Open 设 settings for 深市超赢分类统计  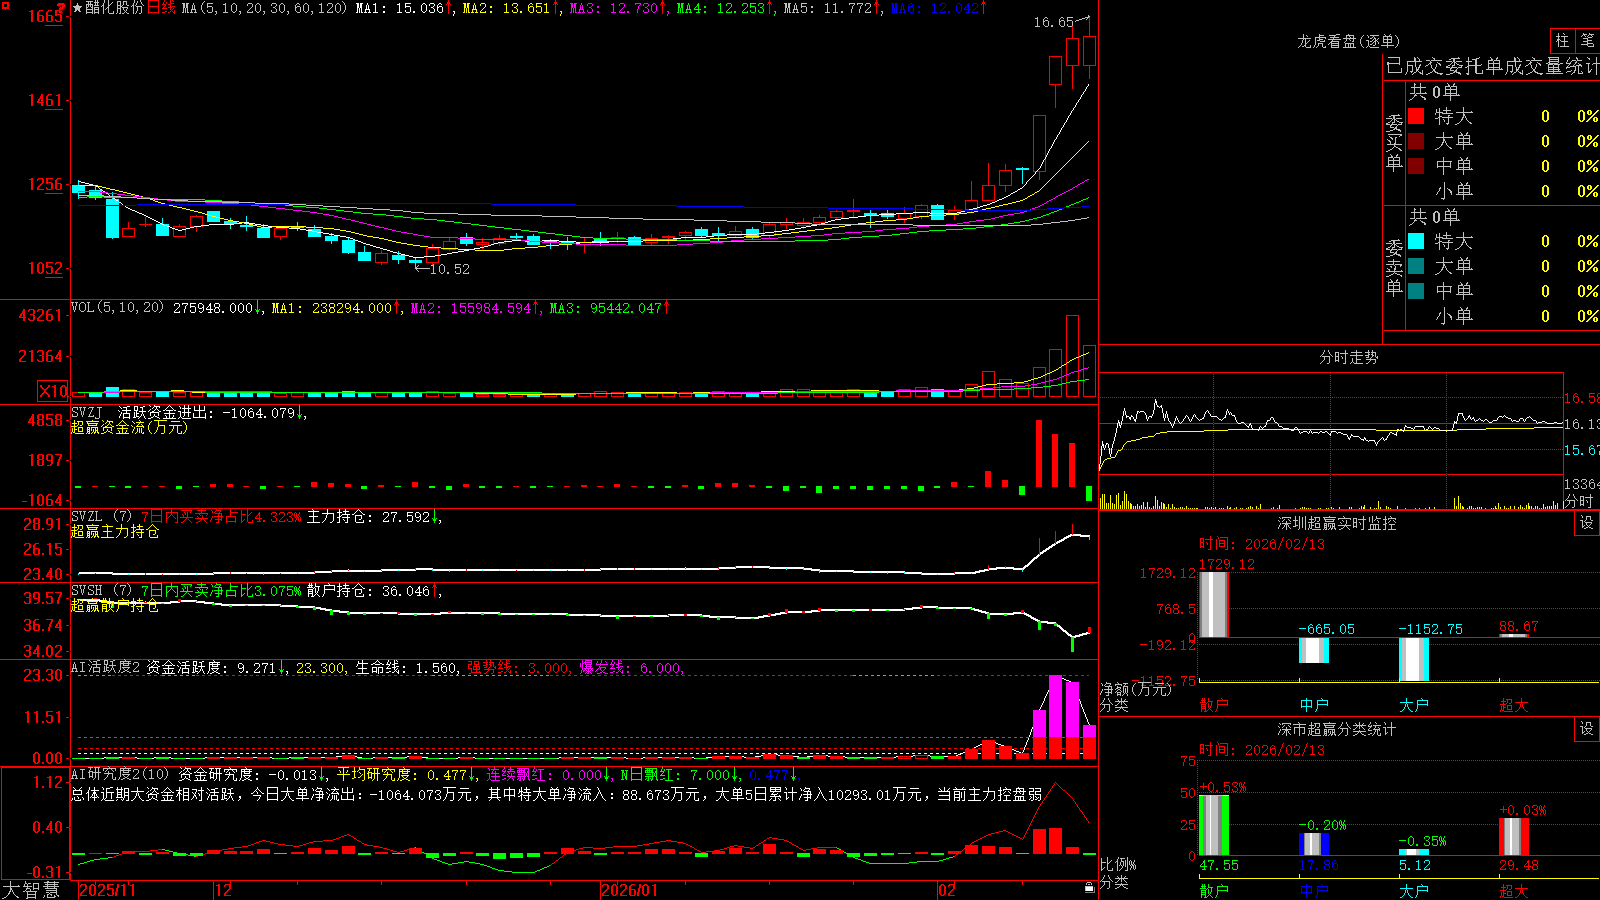pyautogui.click(x=1586, y=729)
